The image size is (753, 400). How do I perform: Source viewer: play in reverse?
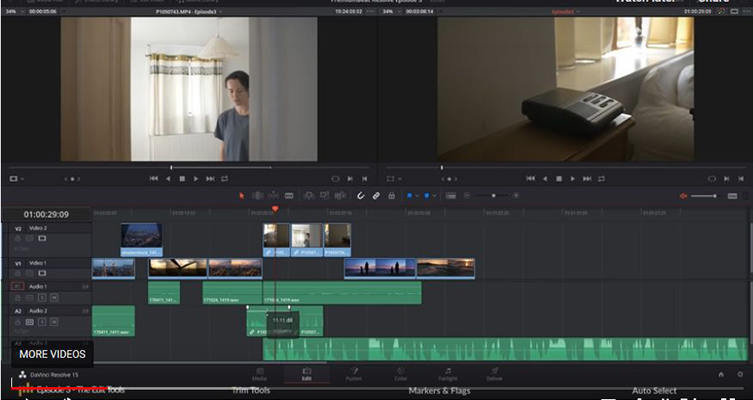click(x=168, y=179)
